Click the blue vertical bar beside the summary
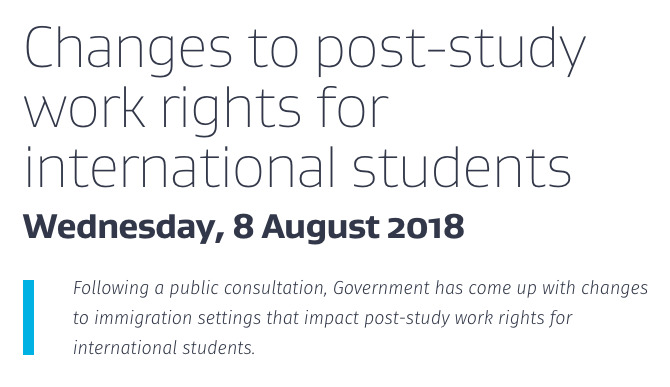The width and height of the screenshot is (670, 387). [28, 317]
